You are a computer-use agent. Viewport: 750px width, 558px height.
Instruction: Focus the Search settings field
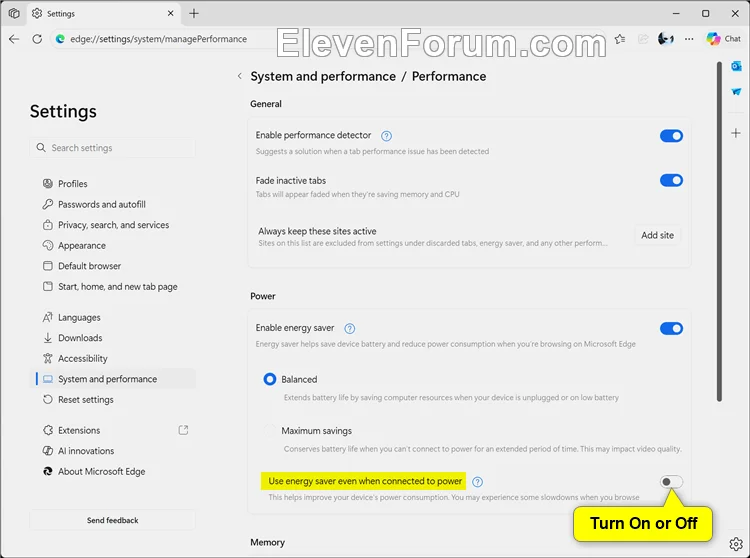click(112, 148)
